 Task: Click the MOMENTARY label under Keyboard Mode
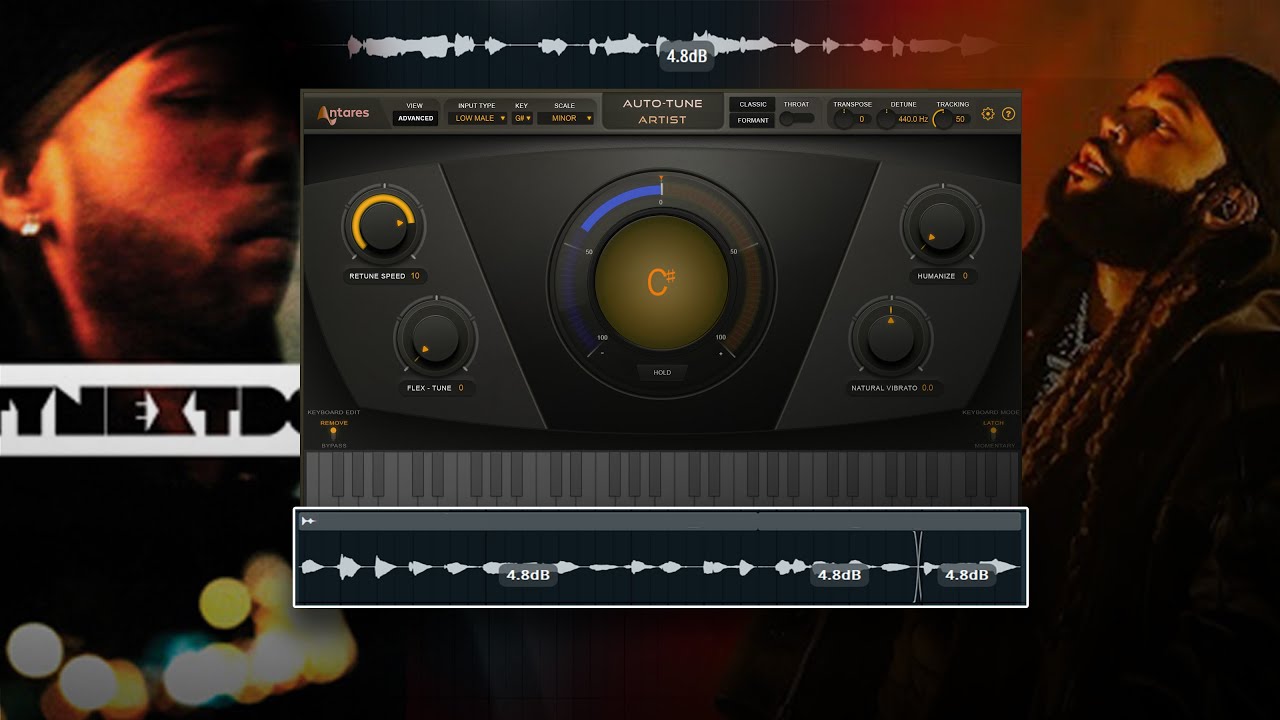point(995,445)
